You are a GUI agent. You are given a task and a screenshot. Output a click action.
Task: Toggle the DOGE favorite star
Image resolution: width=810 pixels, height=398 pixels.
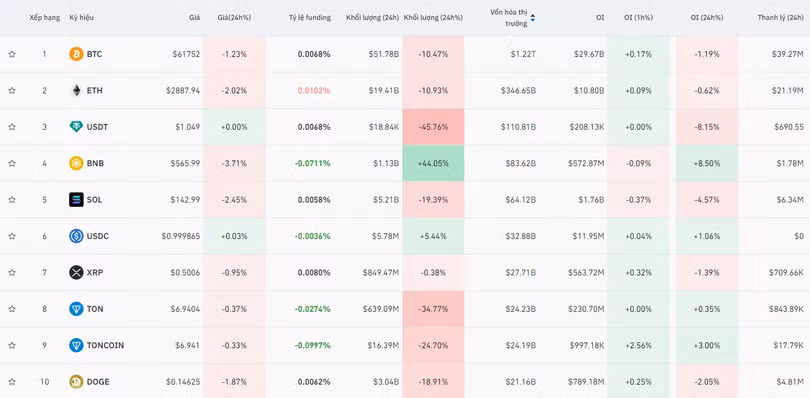[x=12, y=382]
